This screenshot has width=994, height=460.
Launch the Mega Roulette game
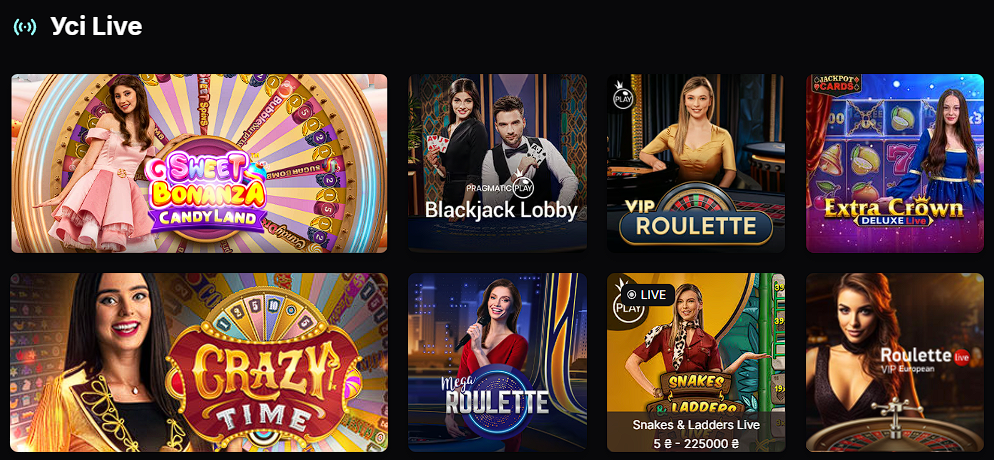[498, 362]
